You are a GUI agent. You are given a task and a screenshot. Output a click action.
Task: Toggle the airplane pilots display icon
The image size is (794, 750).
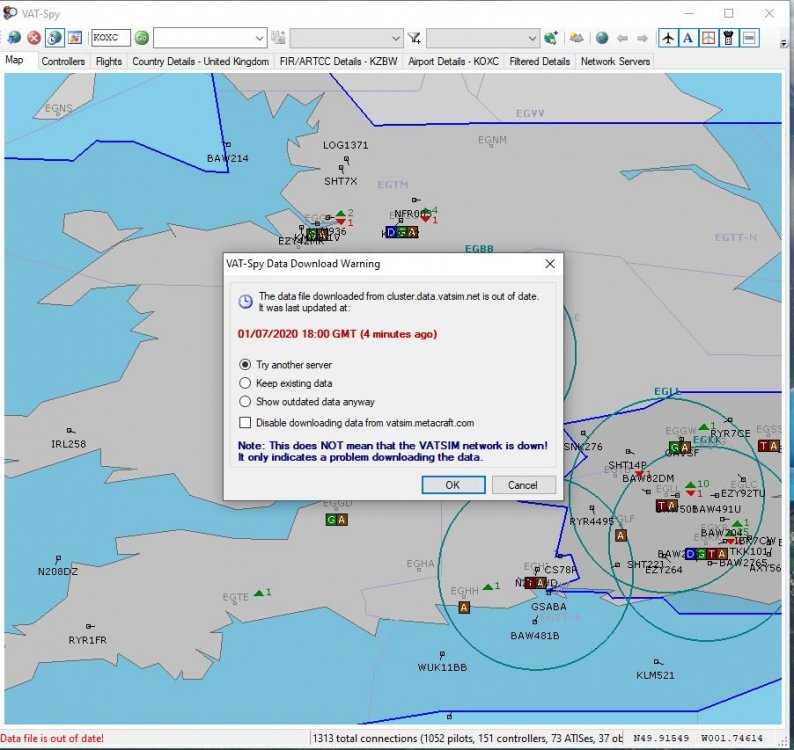(668, 38)
